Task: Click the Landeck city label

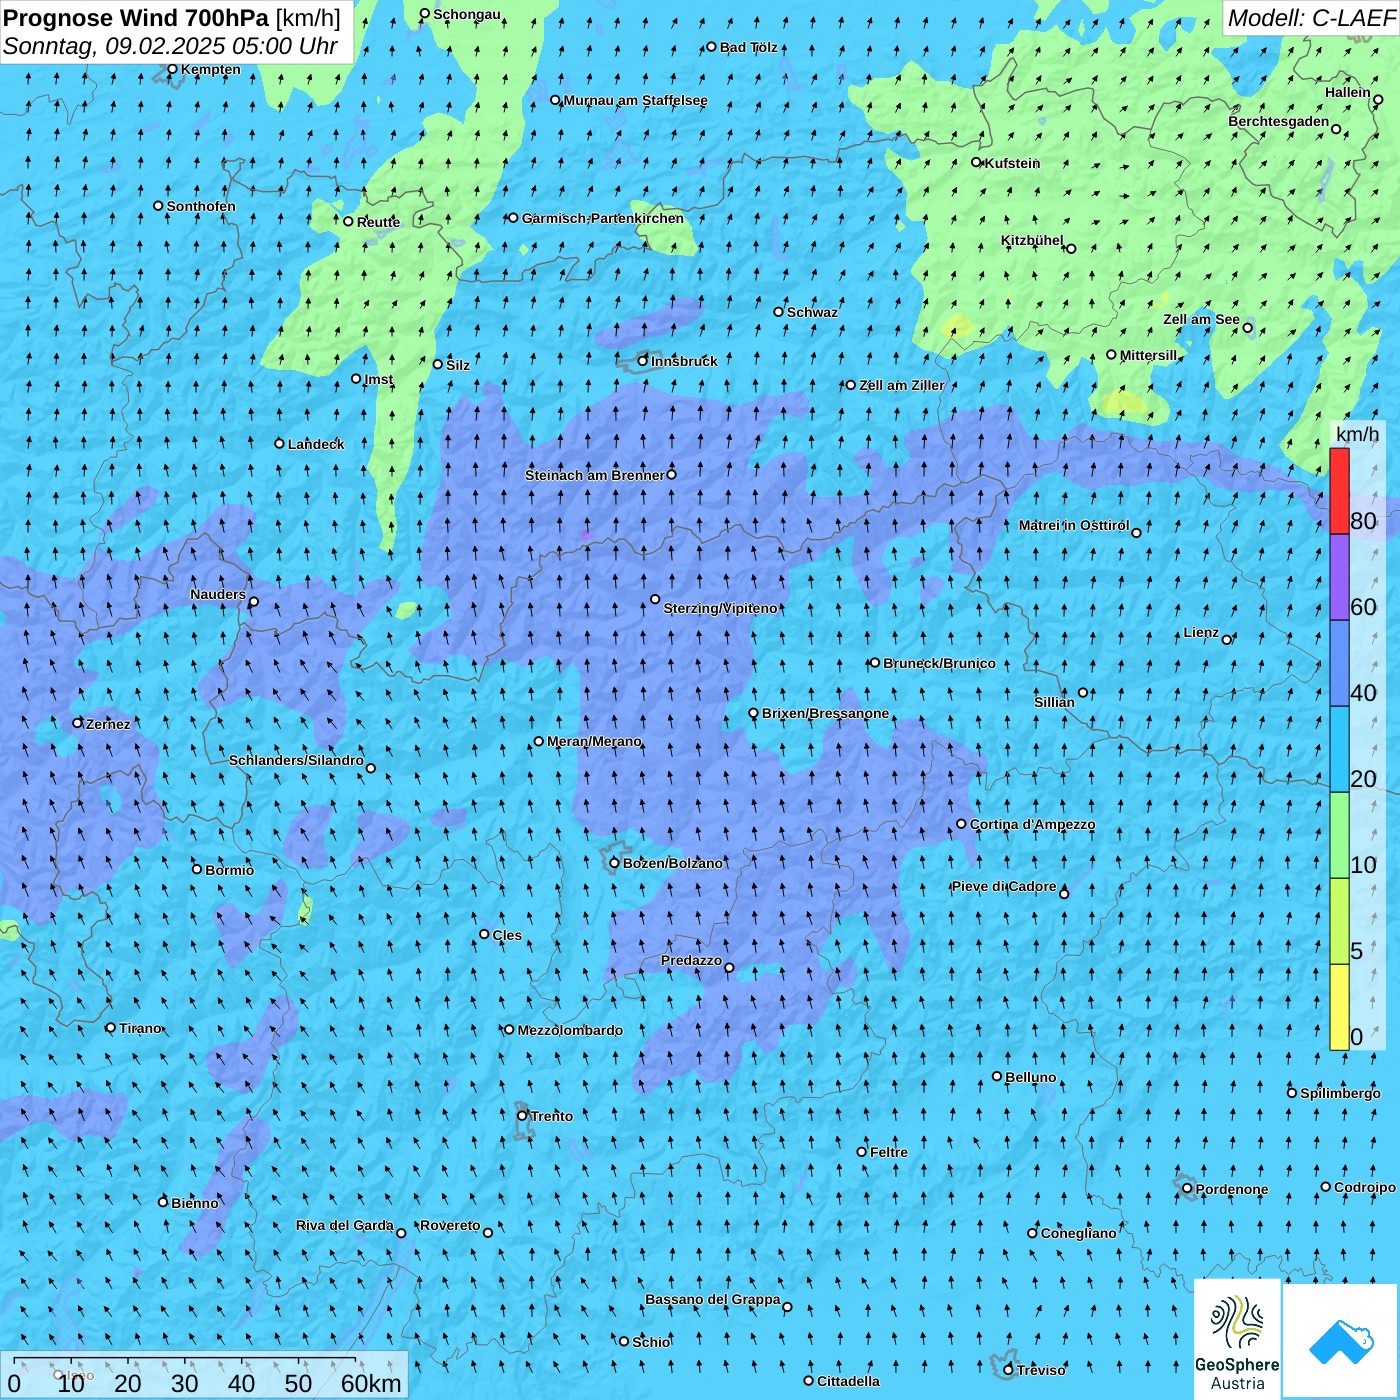Action: (x=316, y=445)
